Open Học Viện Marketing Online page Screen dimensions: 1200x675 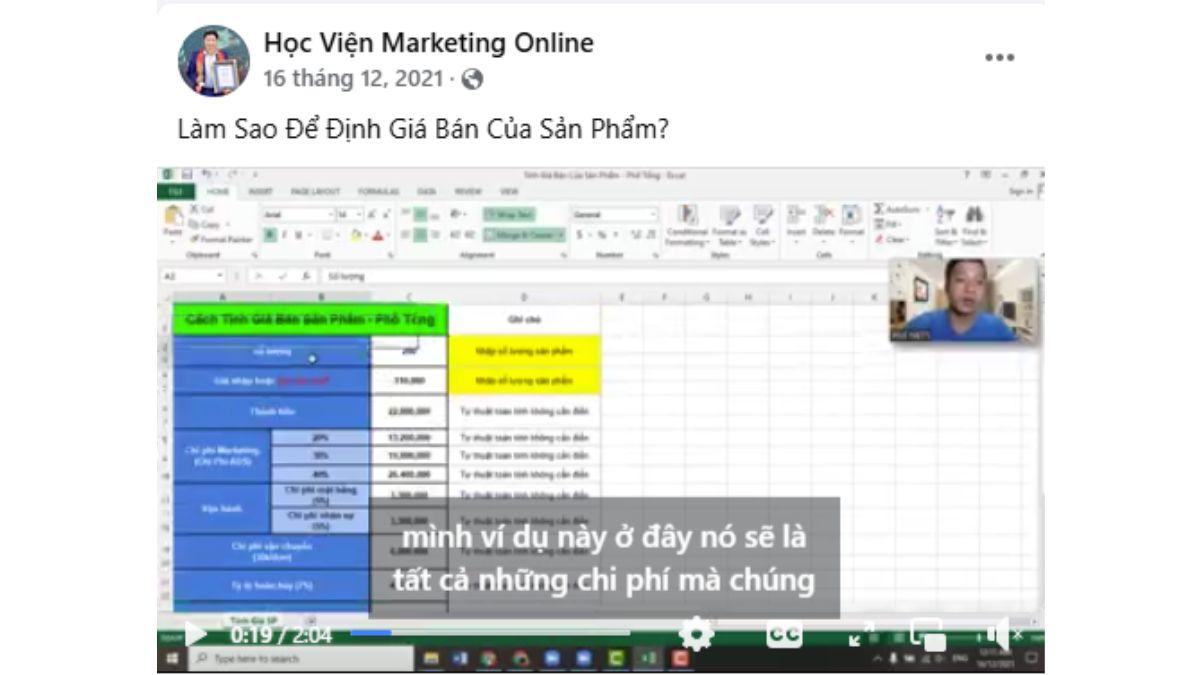click(x=428, y=43)
